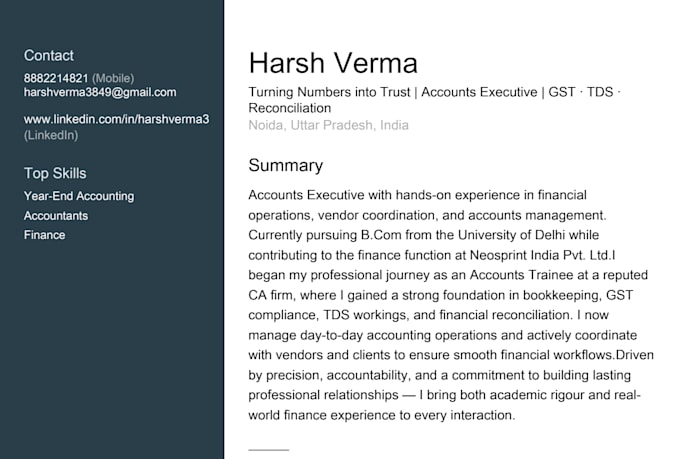
Task: Select the mobile number 8882214821
Action: point(56,79)
